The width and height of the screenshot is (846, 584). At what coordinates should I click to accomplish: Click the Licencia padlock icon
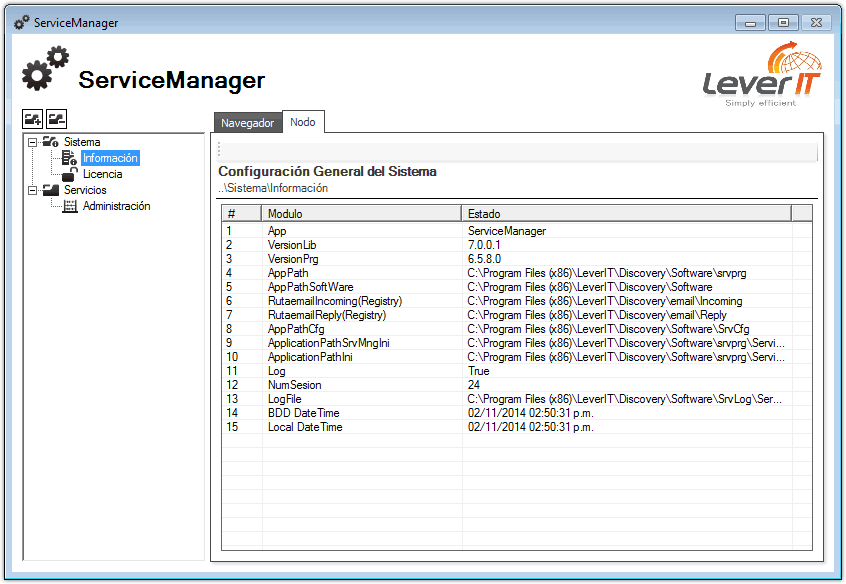click(70, 174)
